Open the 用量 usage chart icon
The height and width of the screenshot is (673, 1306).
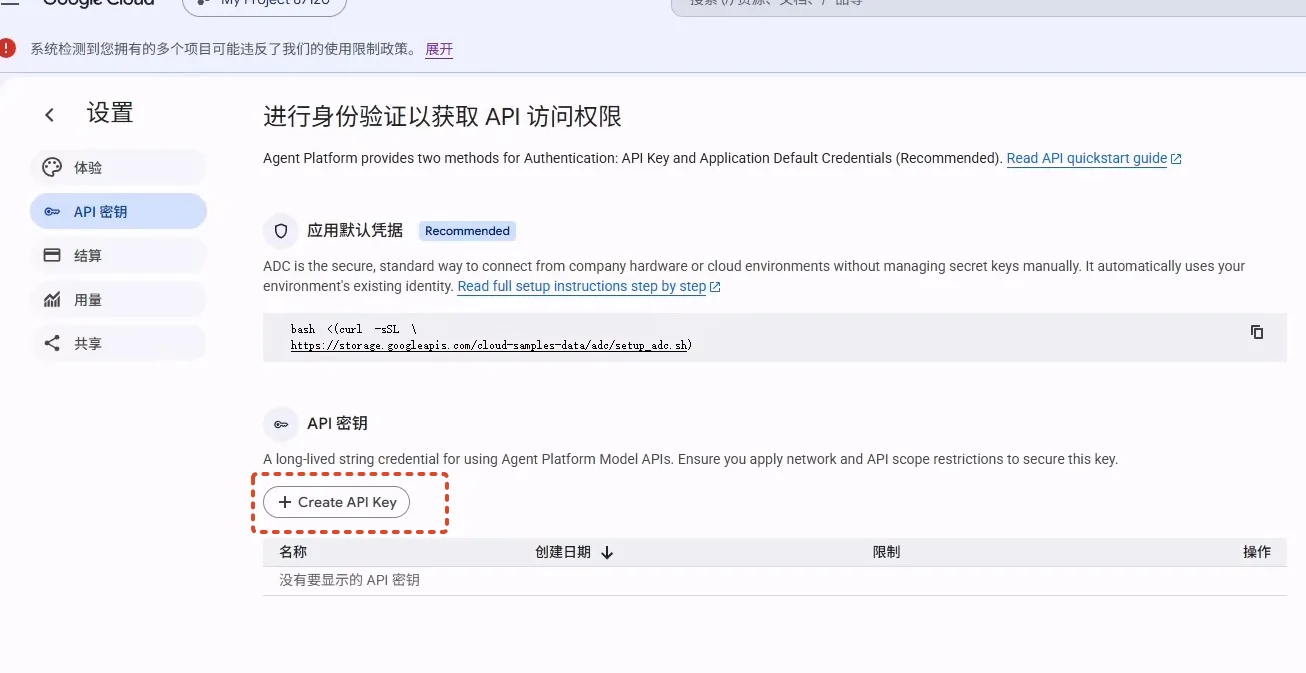[x=52, y=300]
